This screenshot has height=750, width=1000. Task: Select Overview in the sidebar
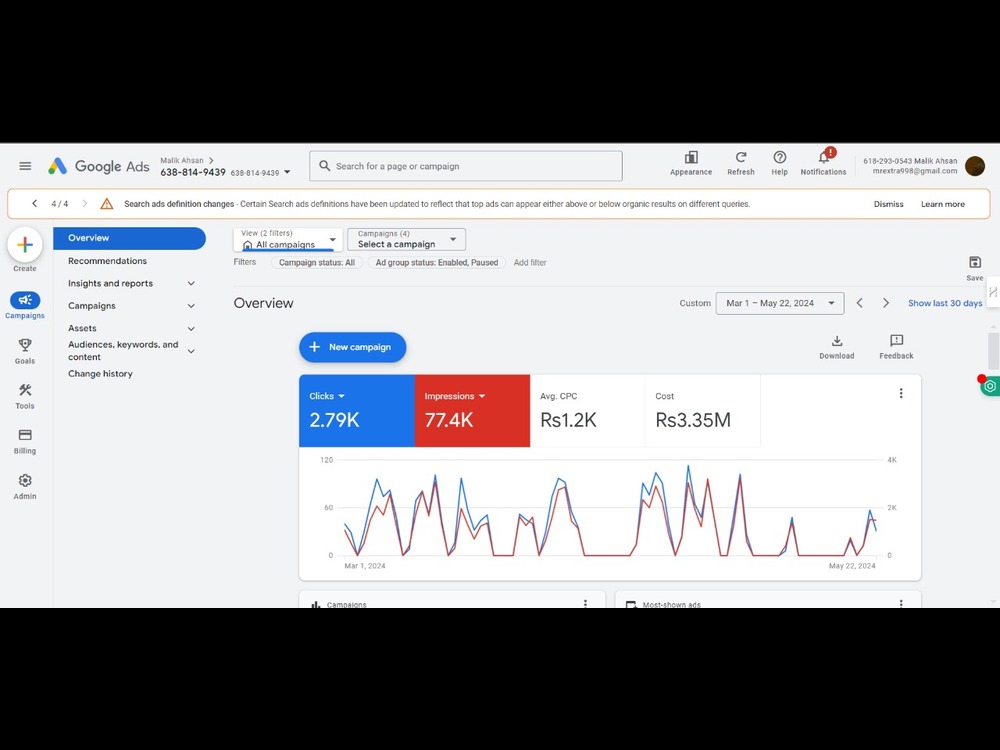pyautogui.click(x=129, y=238)
